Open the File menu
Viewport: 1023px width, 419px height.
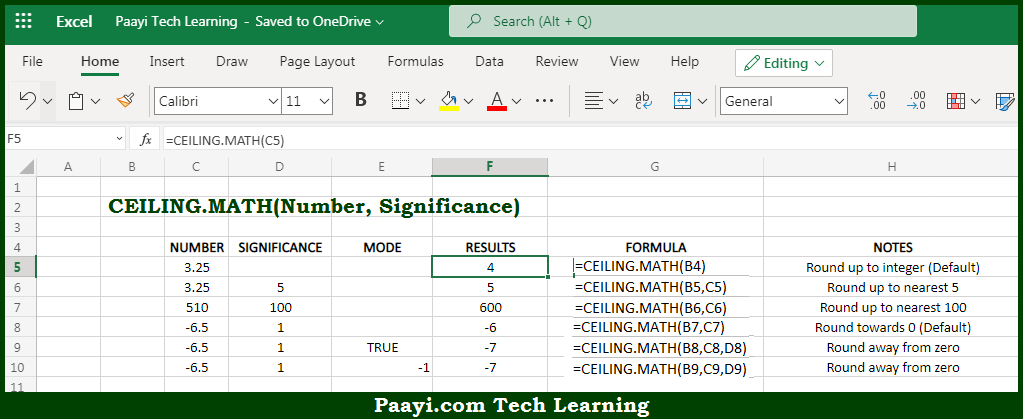(32, 61)
